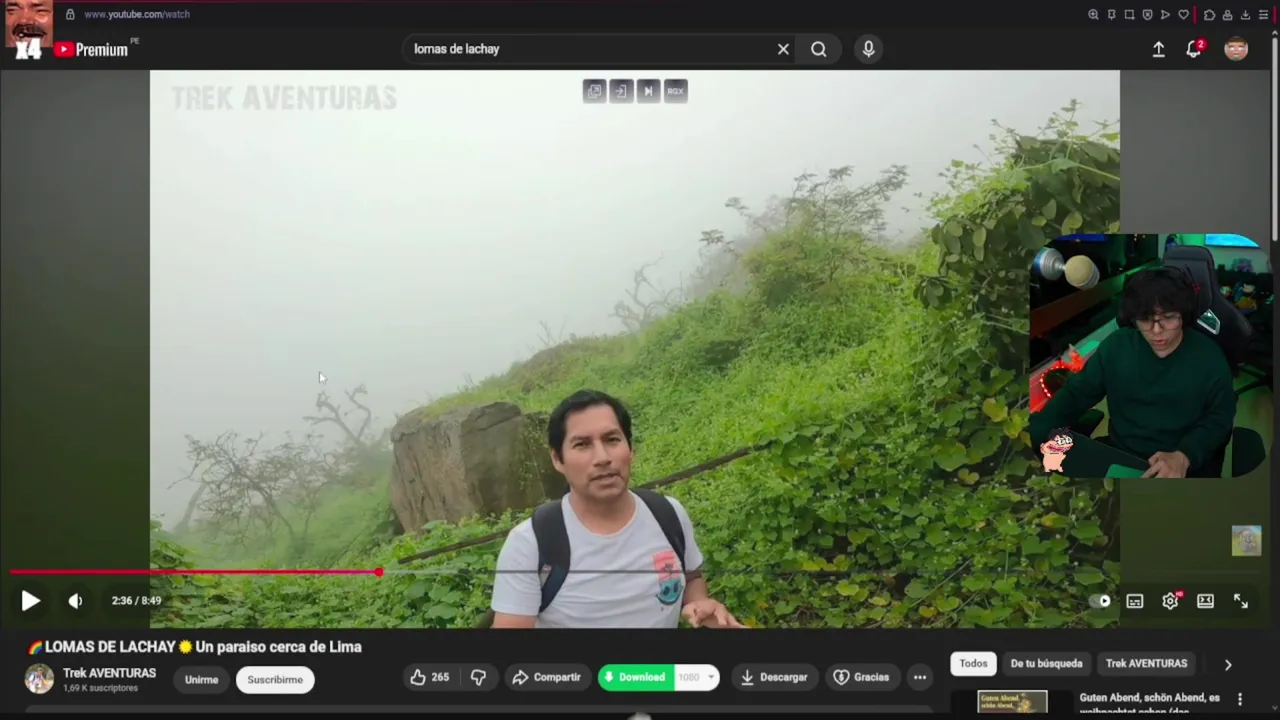Open 'Guten Abend, schön Abend' video thumbnail
Viewport: 1280px width, 720px height.
tap(1012, 703)
